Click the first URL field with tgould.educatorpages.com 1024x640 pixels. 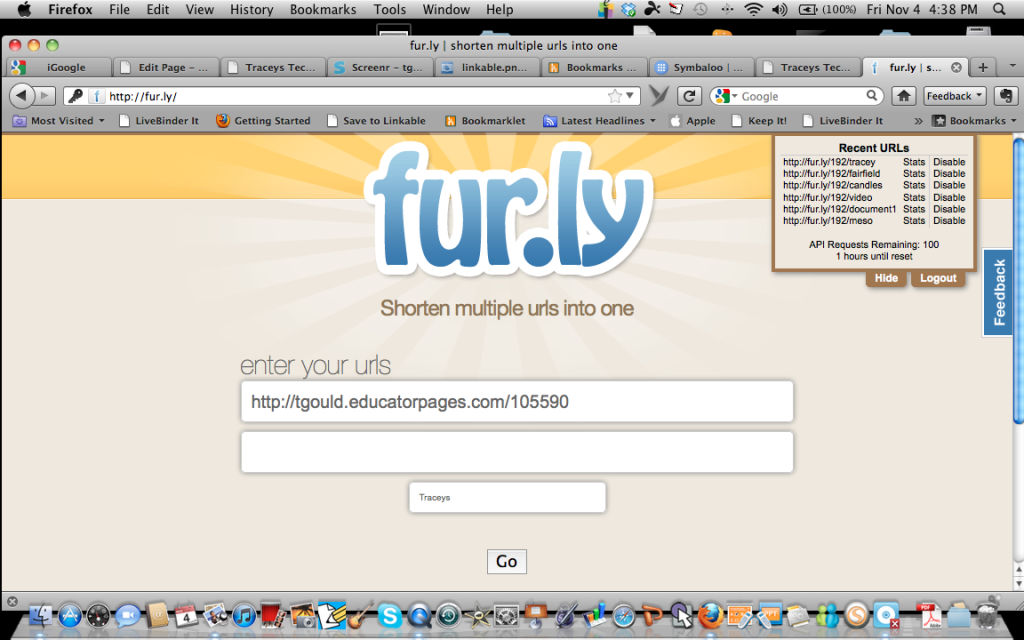517,402
